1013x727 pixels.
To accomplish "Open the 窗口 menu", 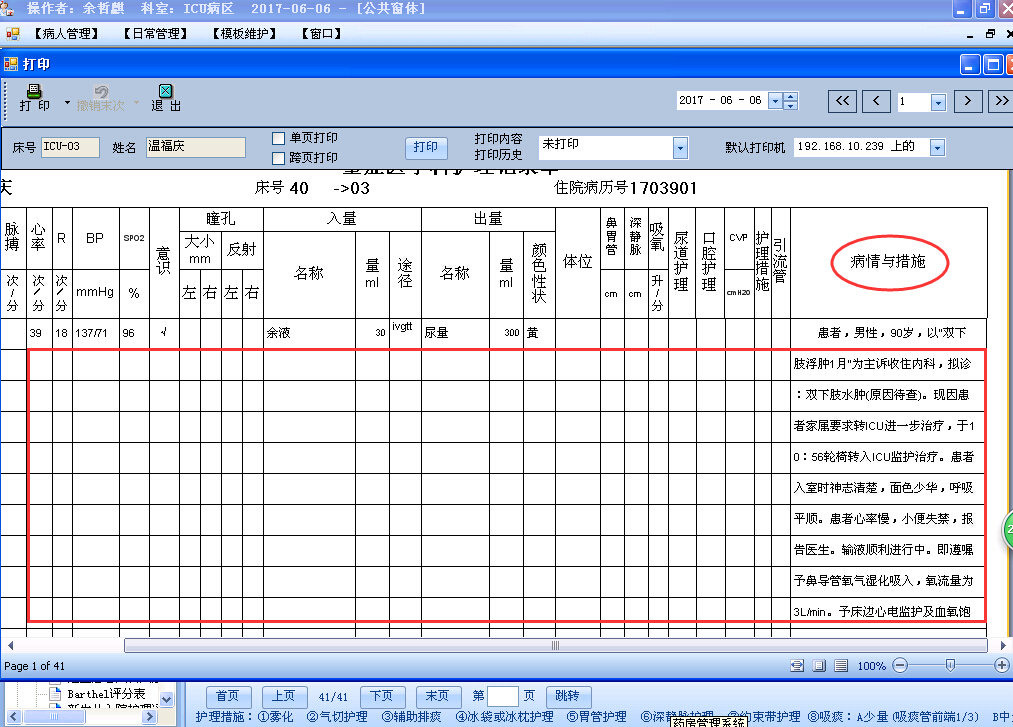I will [x=321, y=34].
